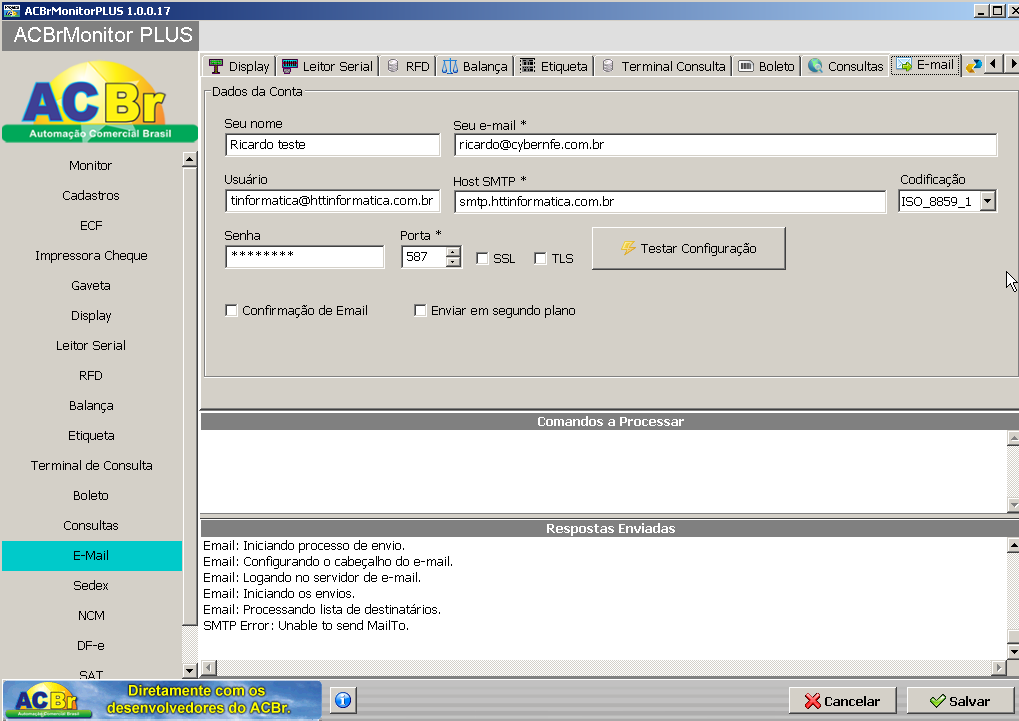Click the Testar Configuração button
This screenshot has height=721, width=1019.
[689, 248]
